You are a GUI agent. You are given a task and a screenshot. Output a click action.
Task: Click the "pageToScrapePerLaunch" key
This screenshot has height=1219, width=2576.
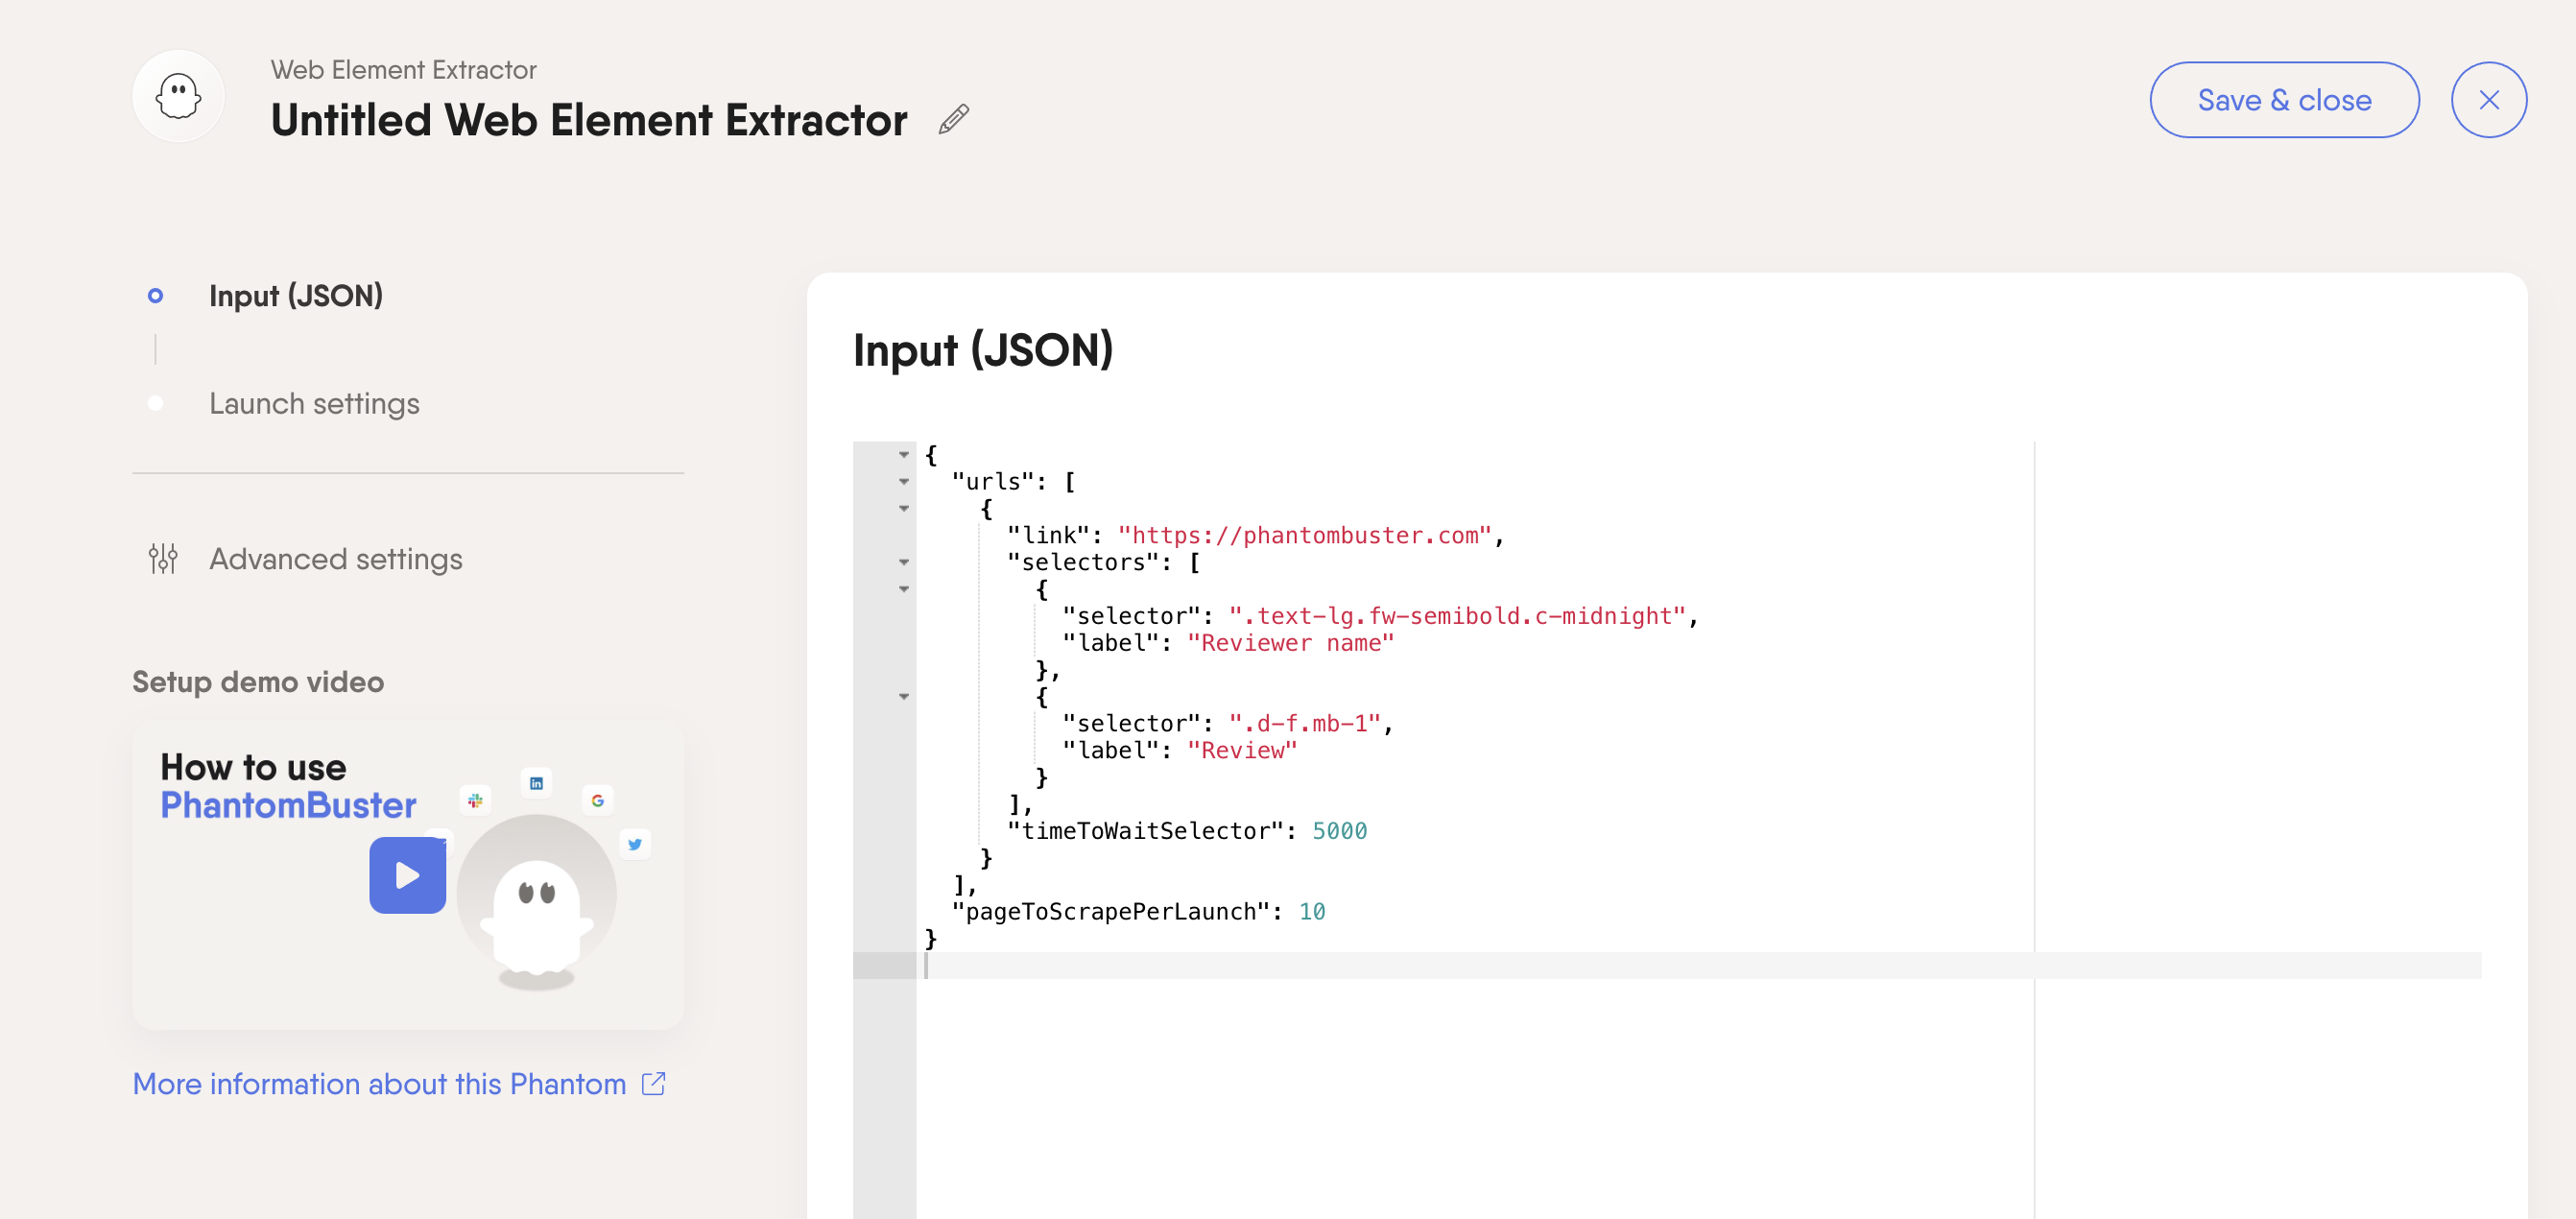pyautogui.click(x=1110, y=912)
